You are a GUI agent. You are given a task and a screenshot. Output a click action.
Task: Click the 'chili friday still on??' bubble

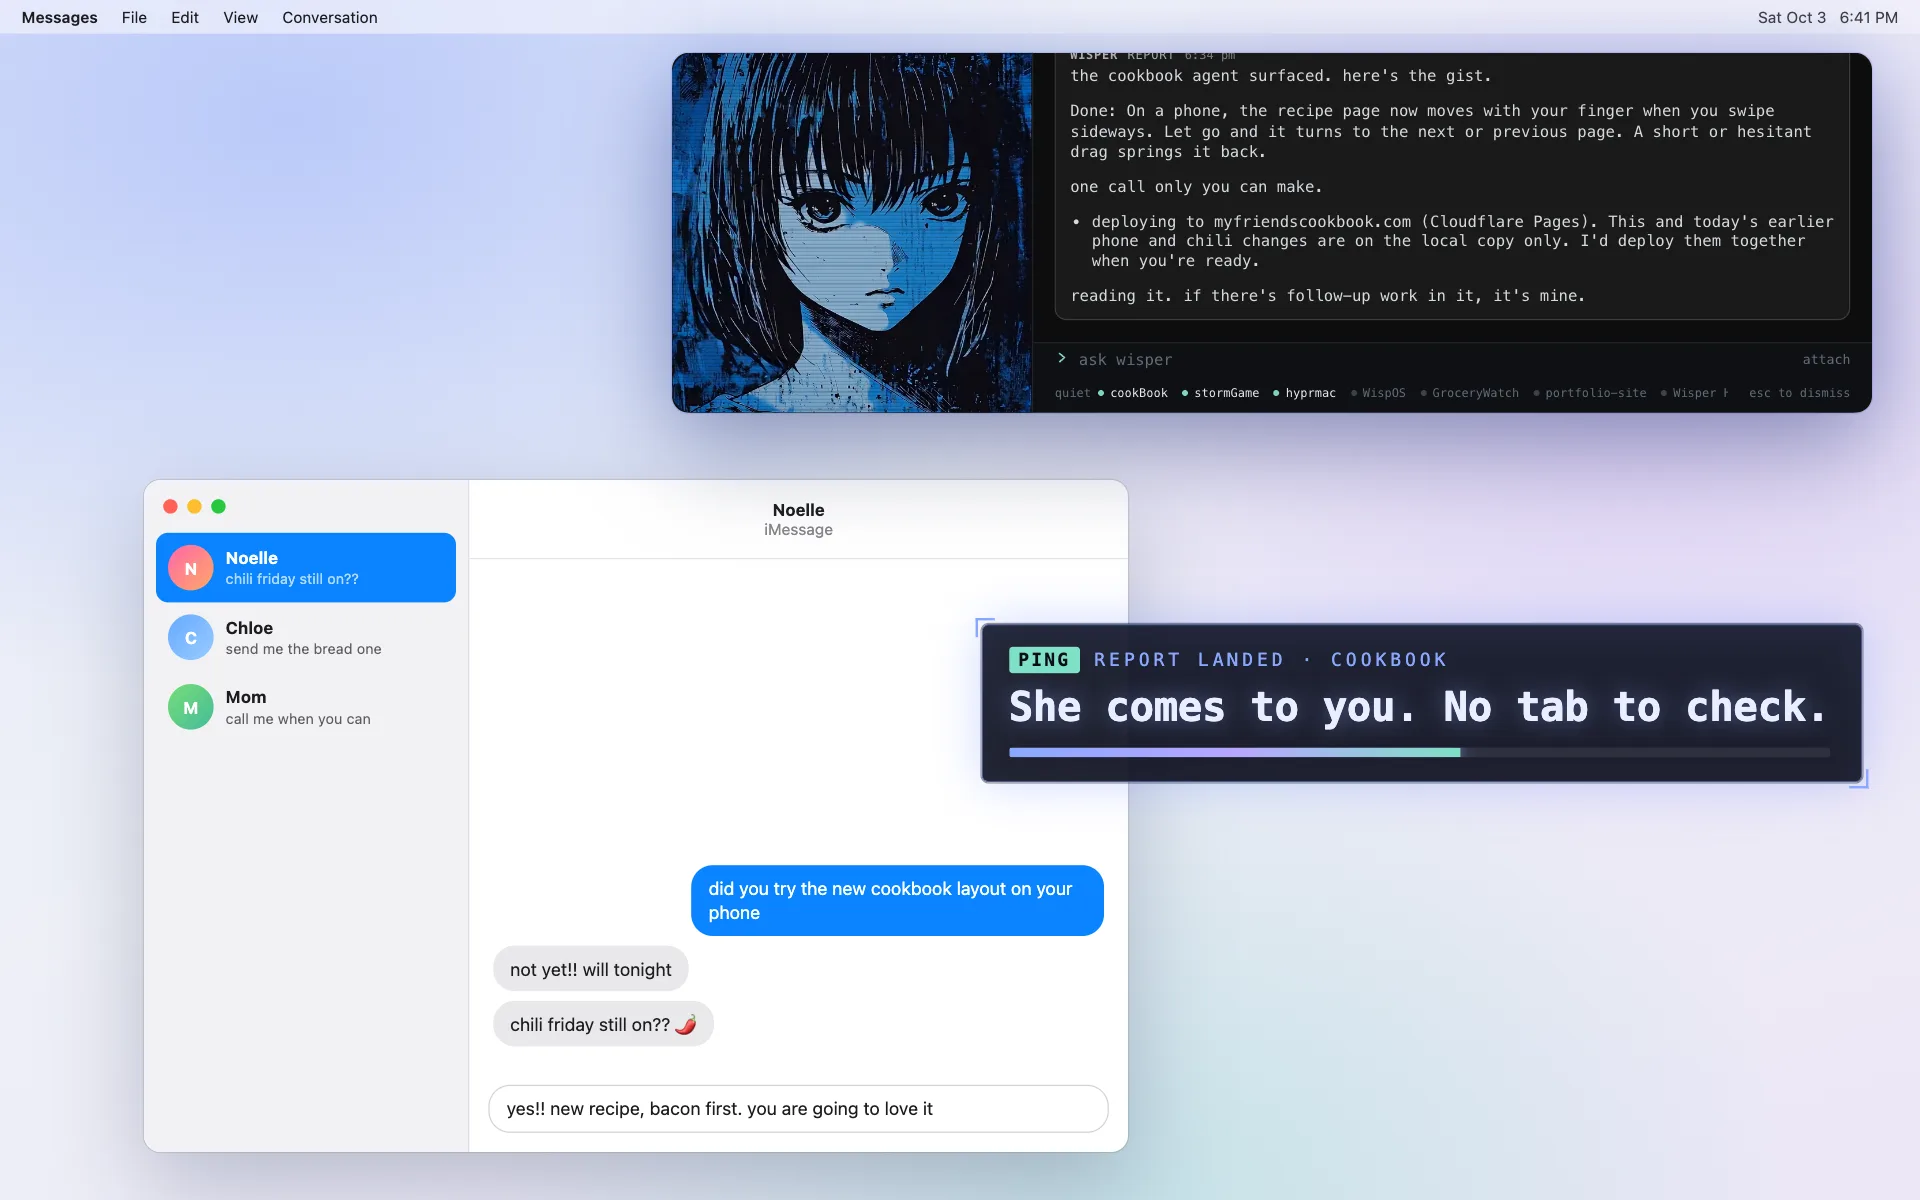(603, 1024)
